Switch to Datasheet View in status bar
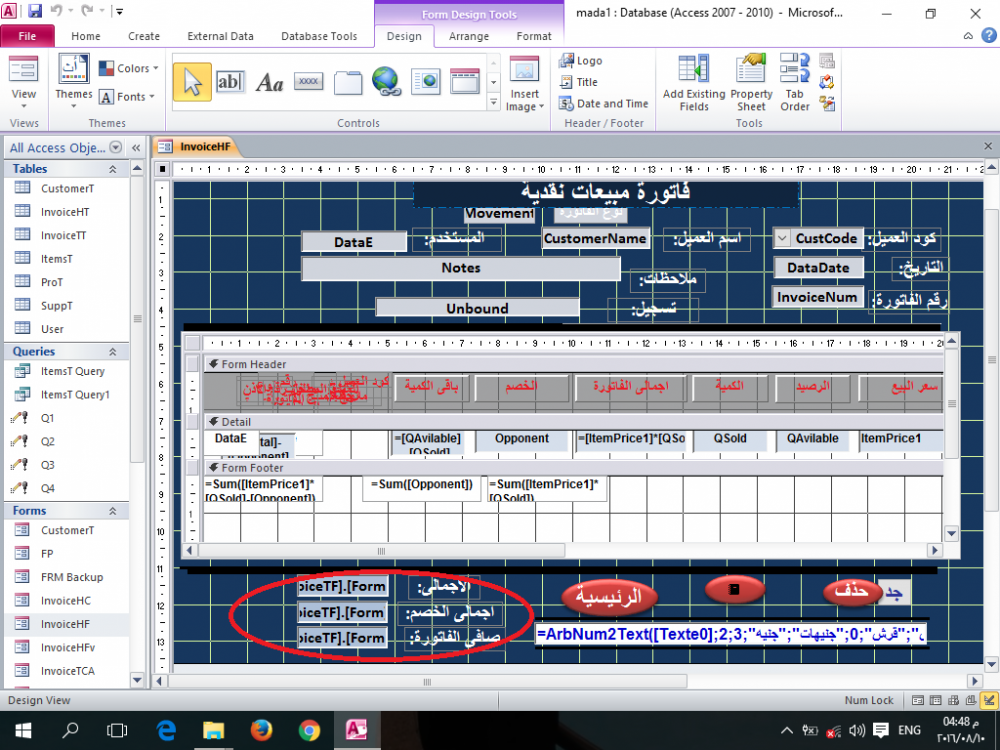Image resolution: width=1000 pixels, height=750 pixels. [x=935, y=700]
